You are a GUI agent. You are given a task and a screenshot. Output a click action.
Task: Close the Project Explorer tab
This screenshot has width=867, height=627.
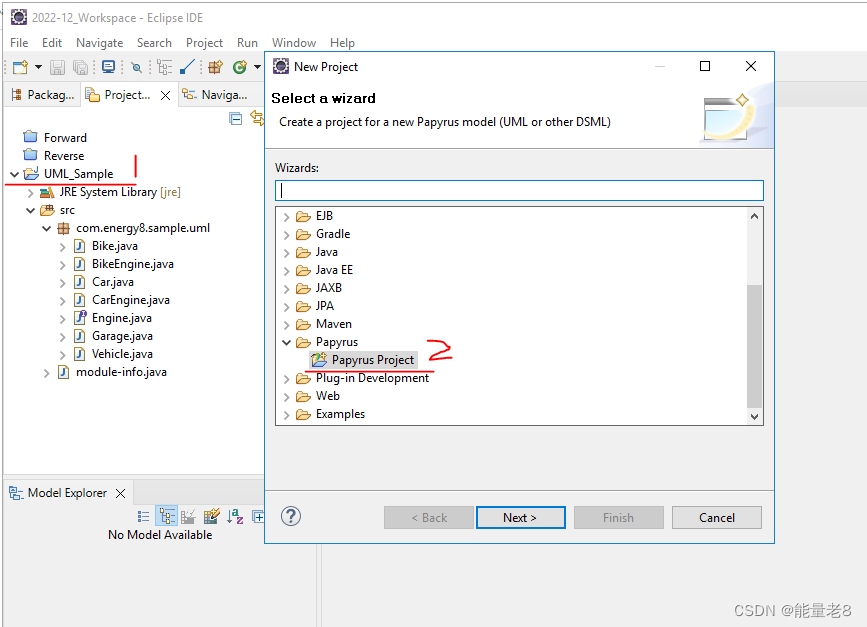pyautogui.click(x=165, y=96)
